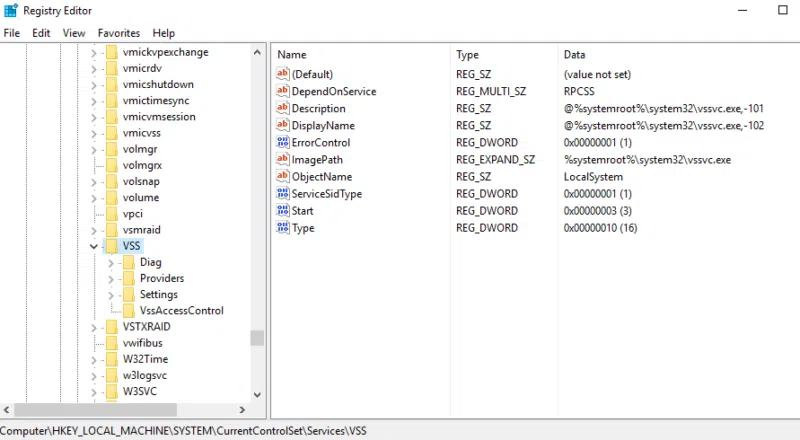Click the tree's horizontal scroll right arrow
This screenshot has height=440, width=800.
[242, 409]
